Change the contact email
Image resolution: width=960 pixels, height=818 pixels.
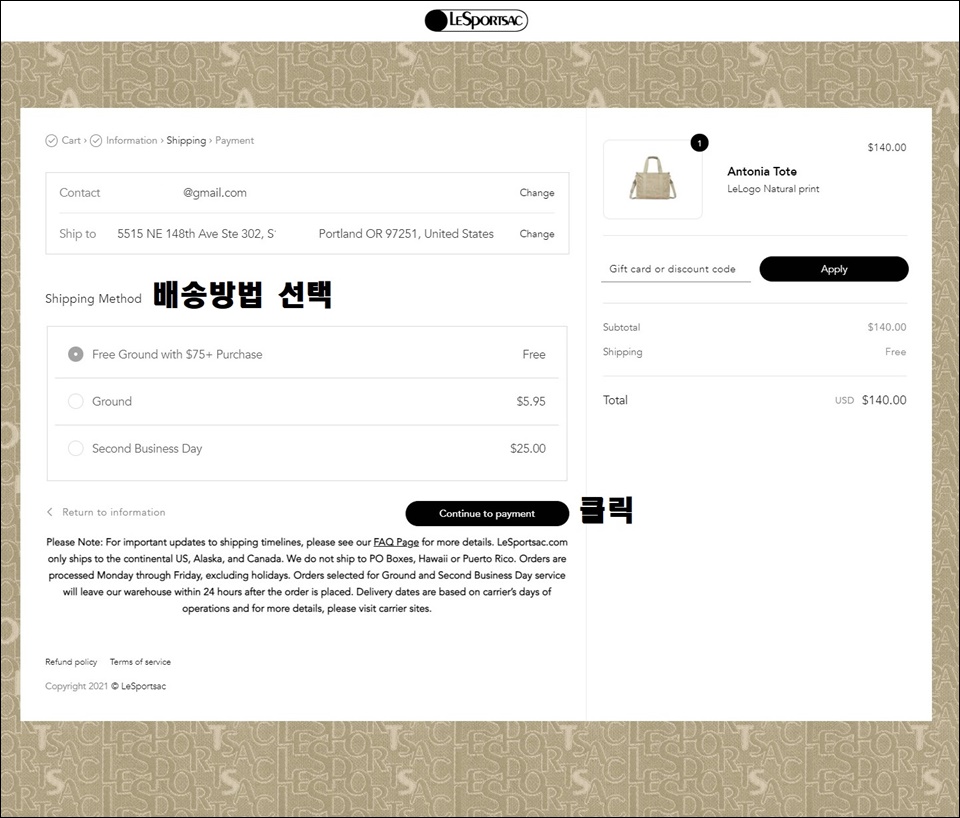coord(537,193)
